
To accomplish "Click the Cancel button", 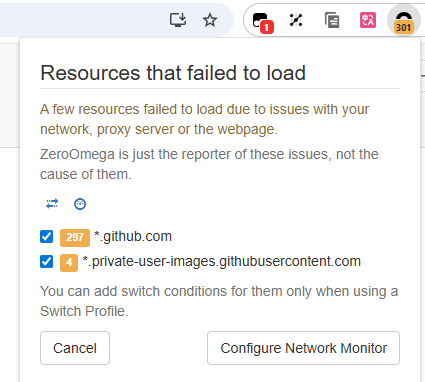I will click(x=75, y=348).
